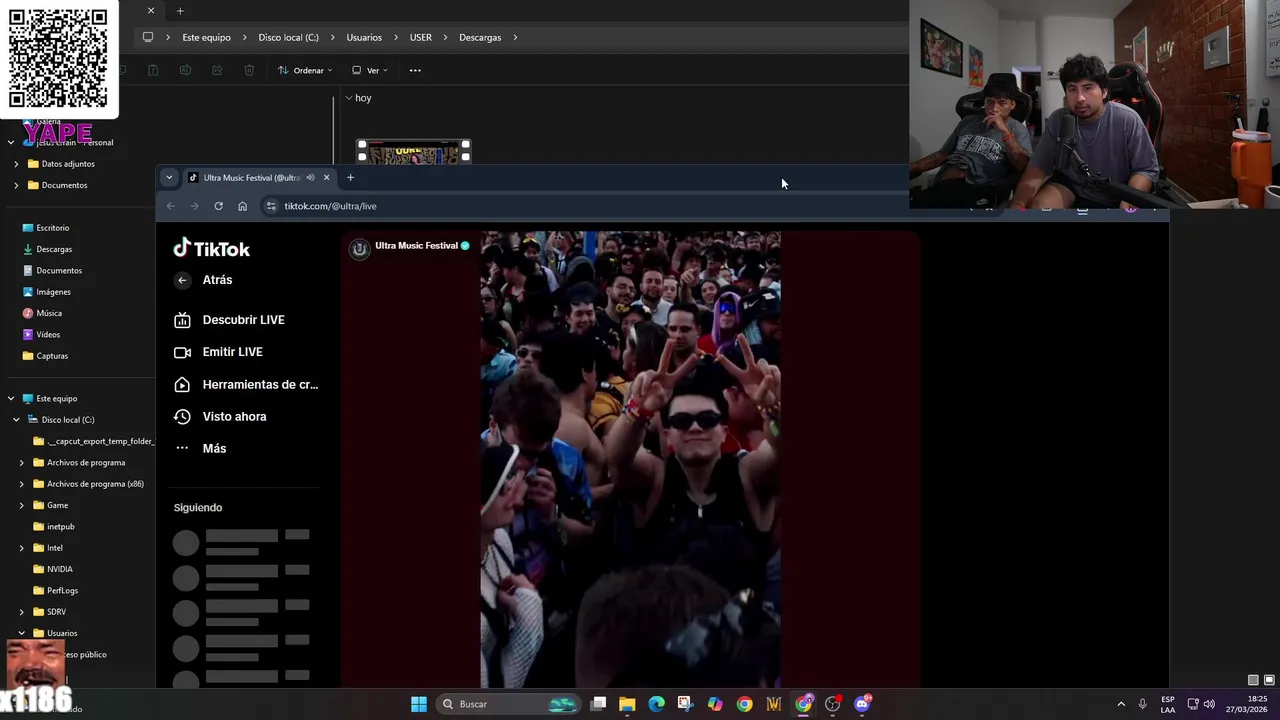Screen dimensions: 1280x720
Task: Expand Archivos de programa folder
Action: pos(22,463)
